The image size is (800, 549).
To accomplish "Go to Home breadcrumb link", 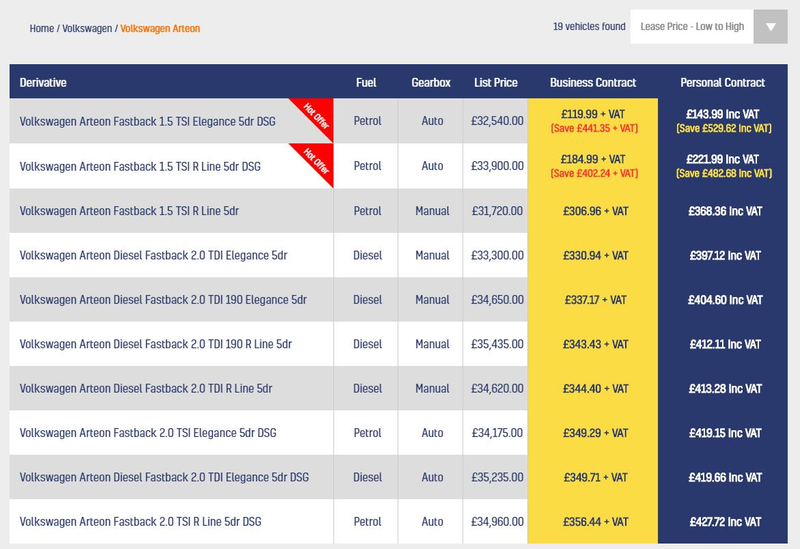I will tap(41, 29).
